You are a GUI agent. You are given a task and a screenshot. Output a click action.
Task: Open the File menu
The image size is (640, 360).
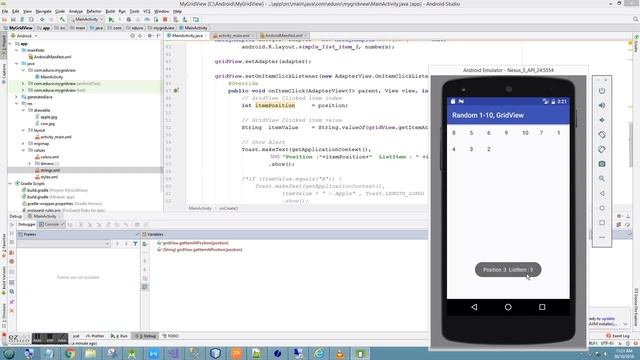(x=5, y=11)
